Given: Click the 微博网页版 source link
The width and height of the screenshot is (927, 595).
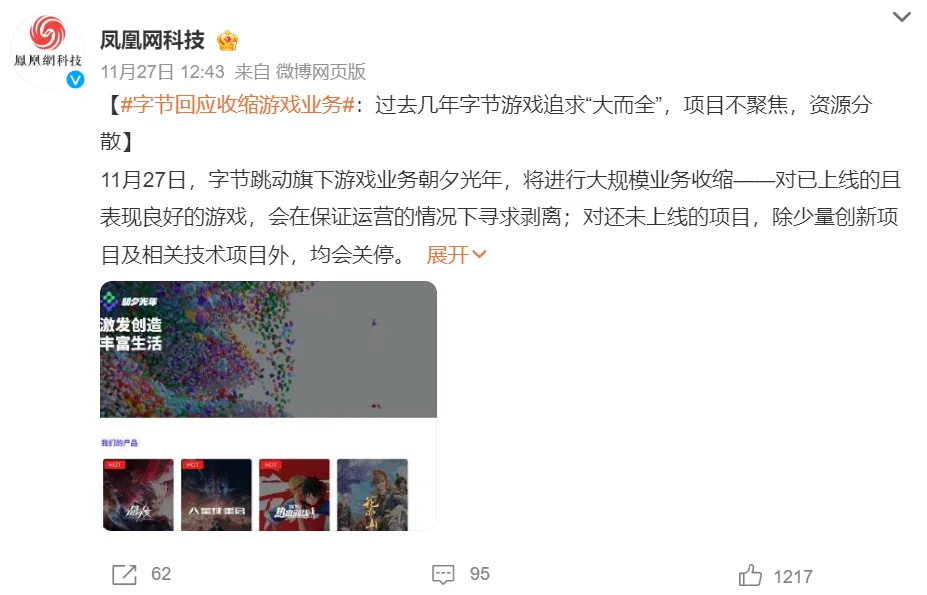Looking at the screenshot, I should [321, 72].
